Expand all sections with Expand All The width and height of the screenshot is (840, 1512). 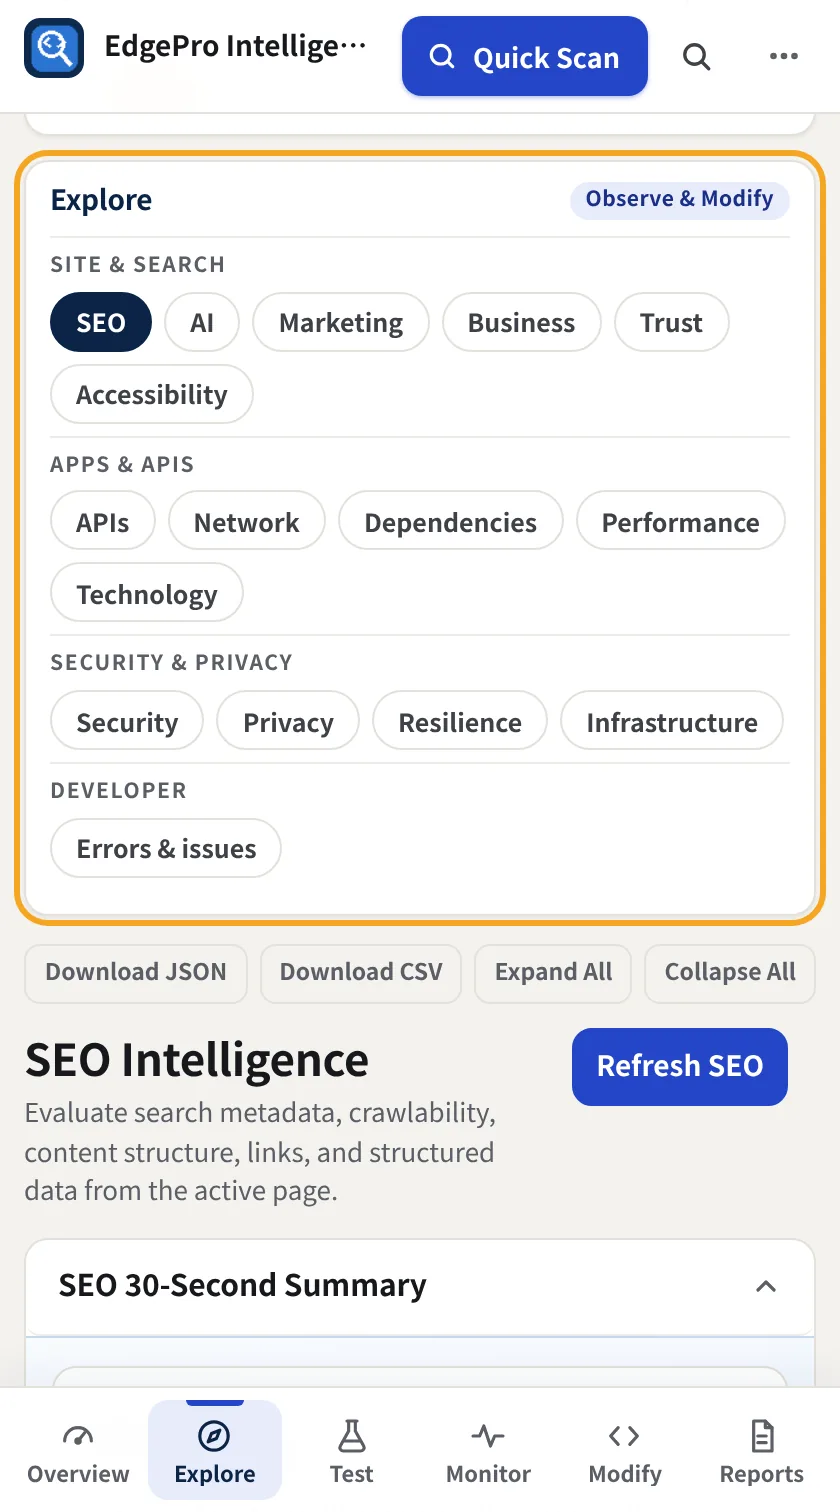click(x=553, y=973)
